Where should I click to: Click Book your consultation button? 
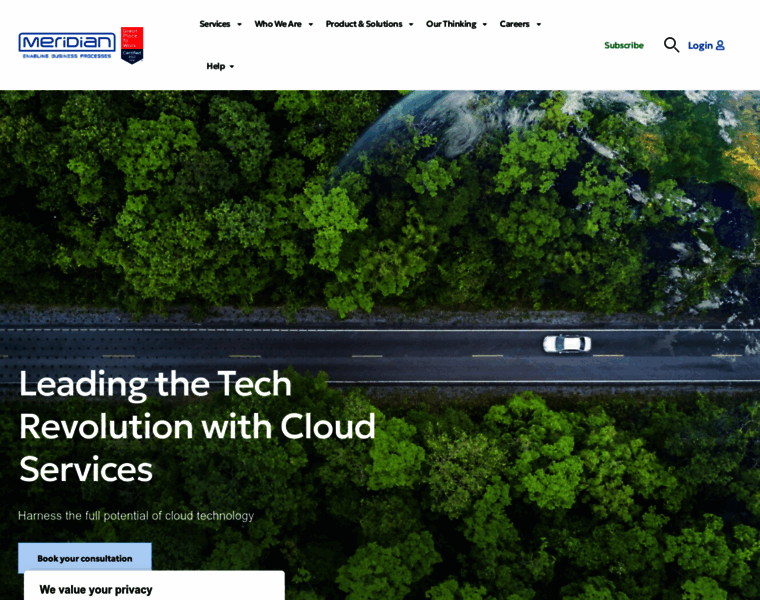point(85,558)
